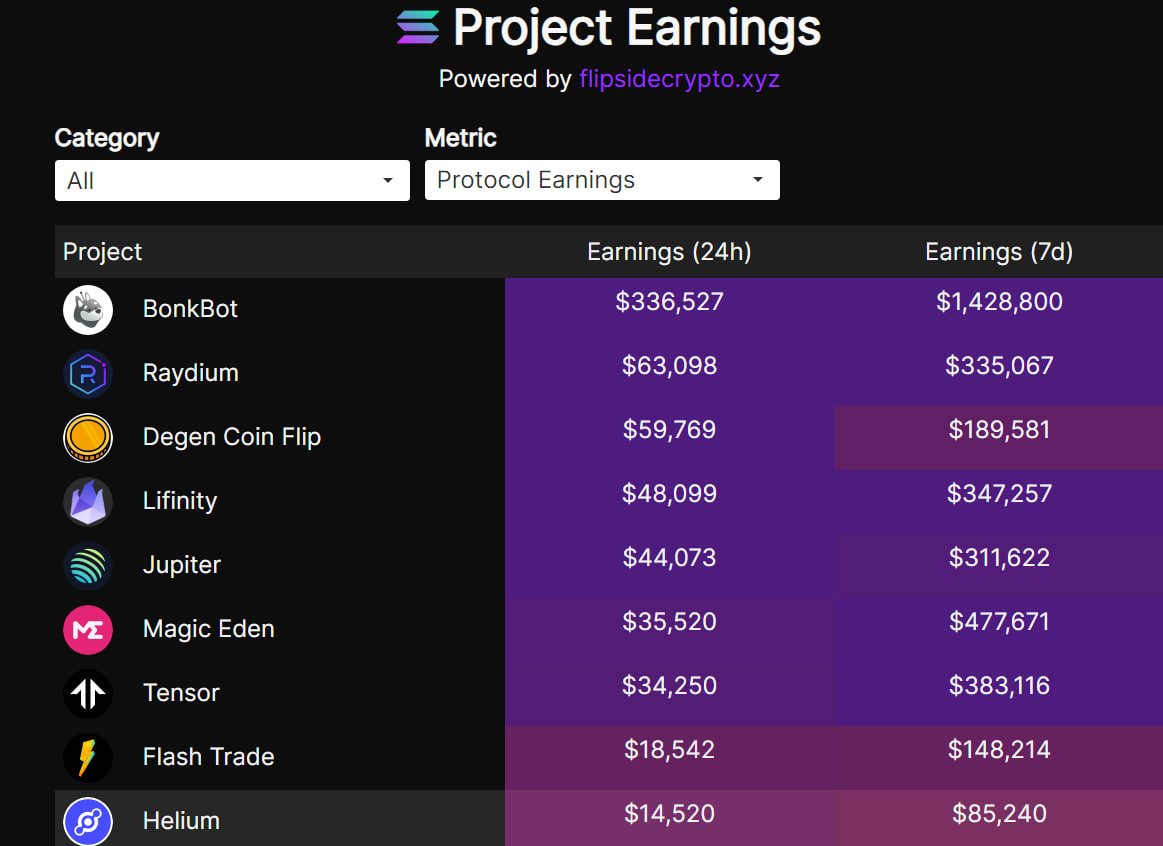Click the $63,098 Raydium 24h cell

coord(670,374)
